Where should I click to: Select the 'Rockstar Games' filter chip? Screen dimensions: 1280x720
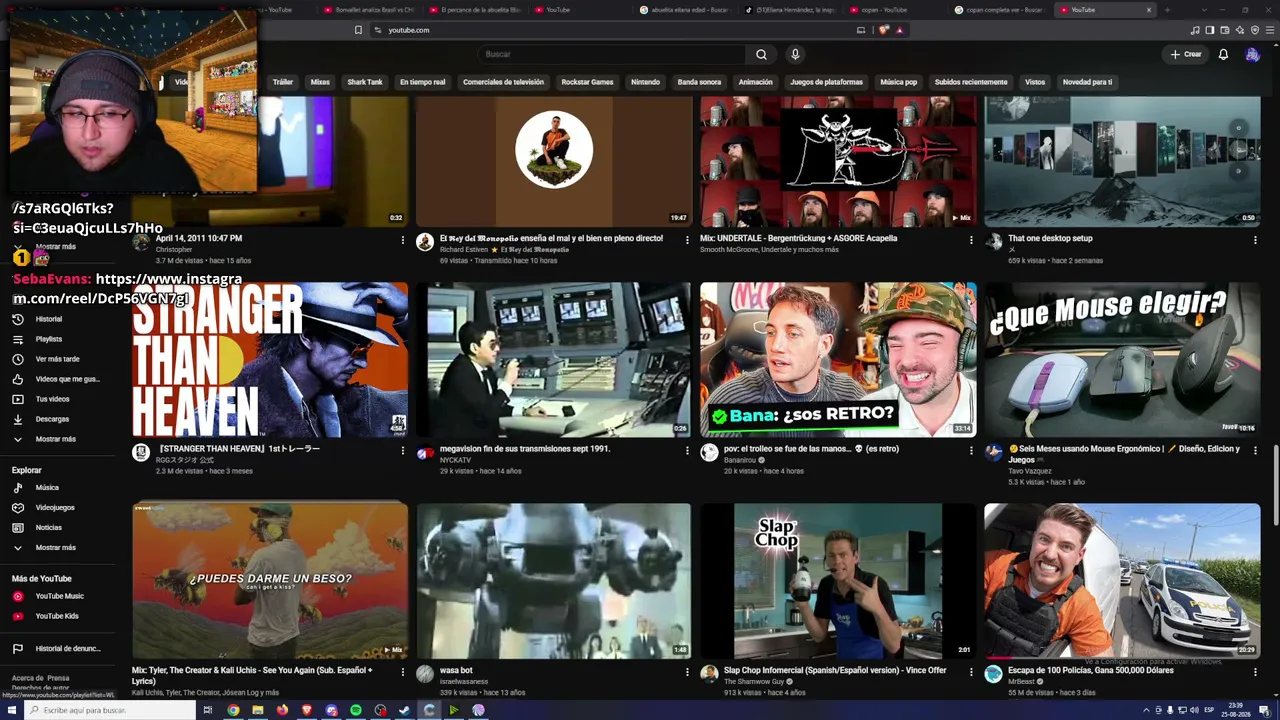click(587, 82)
